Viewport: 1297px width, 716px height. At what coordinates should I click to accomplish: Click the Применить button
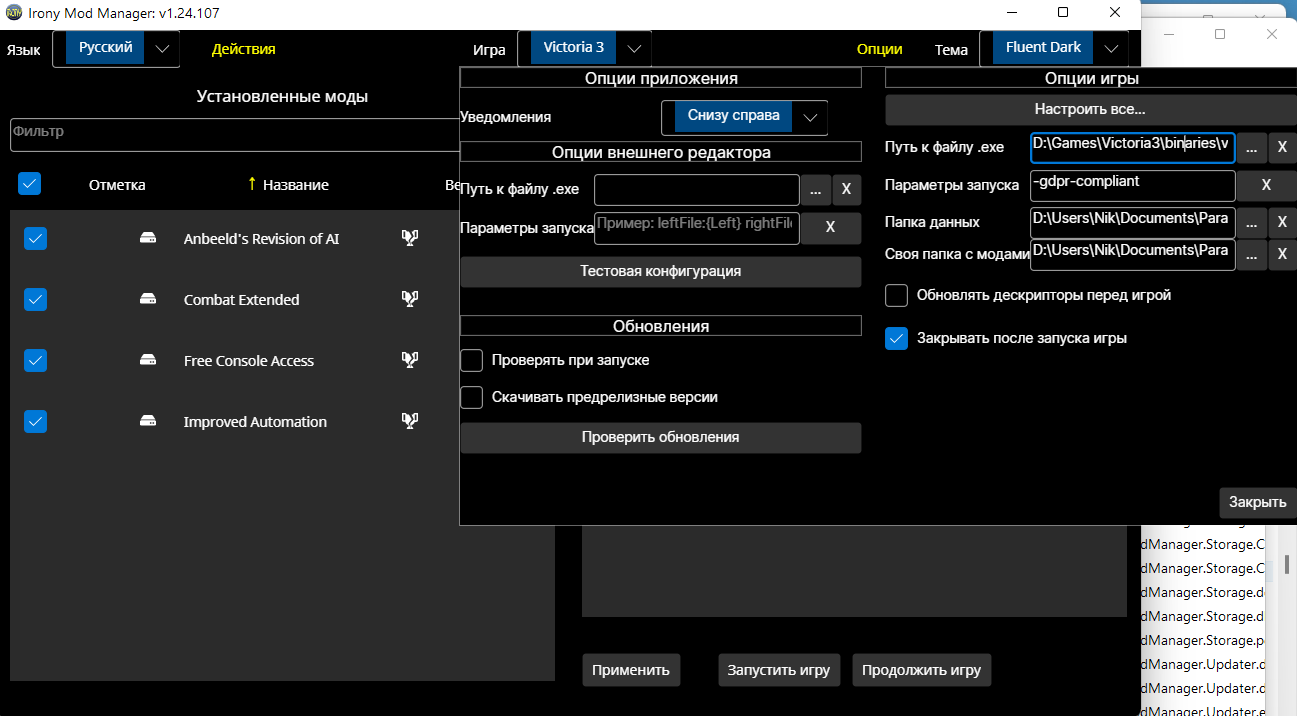point(631,670)
